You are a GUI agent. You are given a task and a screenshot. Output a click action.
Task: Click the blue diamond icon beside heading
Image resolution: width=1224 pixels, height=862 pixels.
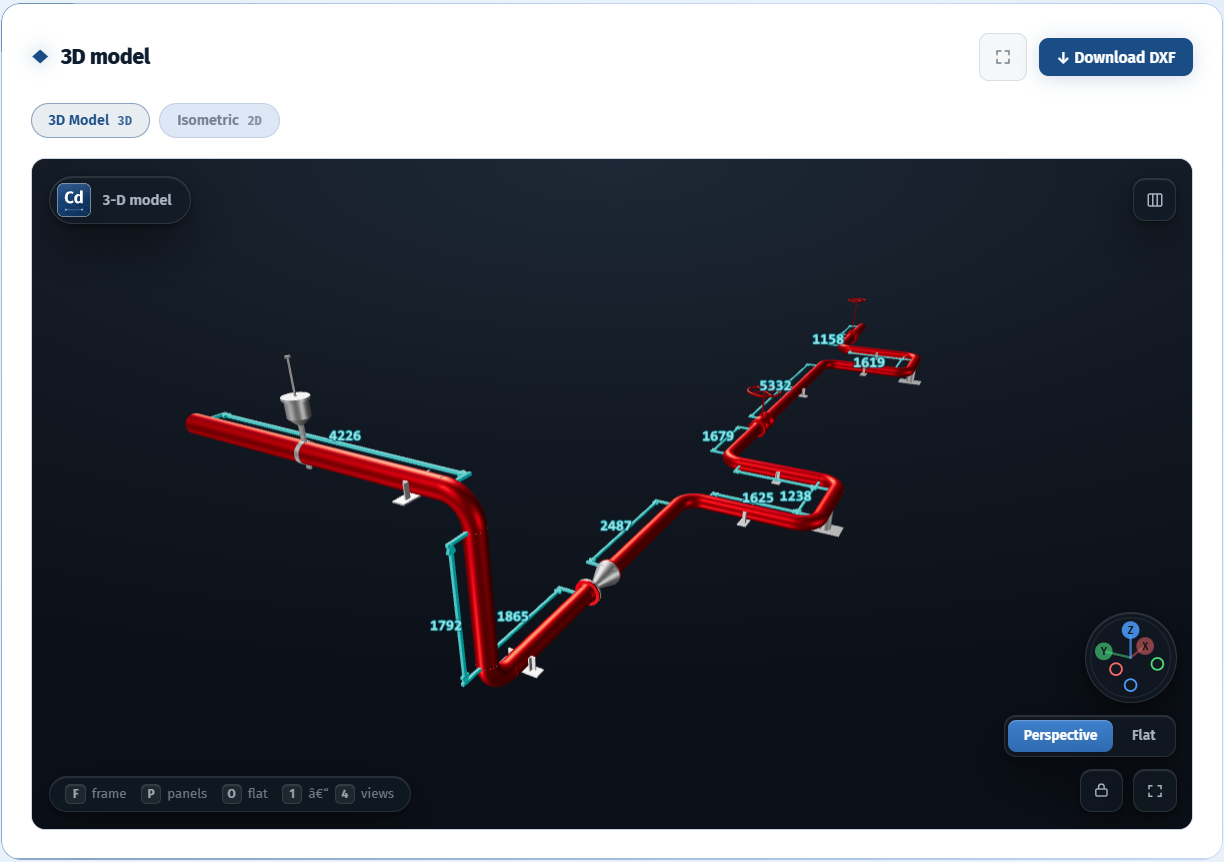(x=40, y=56)
